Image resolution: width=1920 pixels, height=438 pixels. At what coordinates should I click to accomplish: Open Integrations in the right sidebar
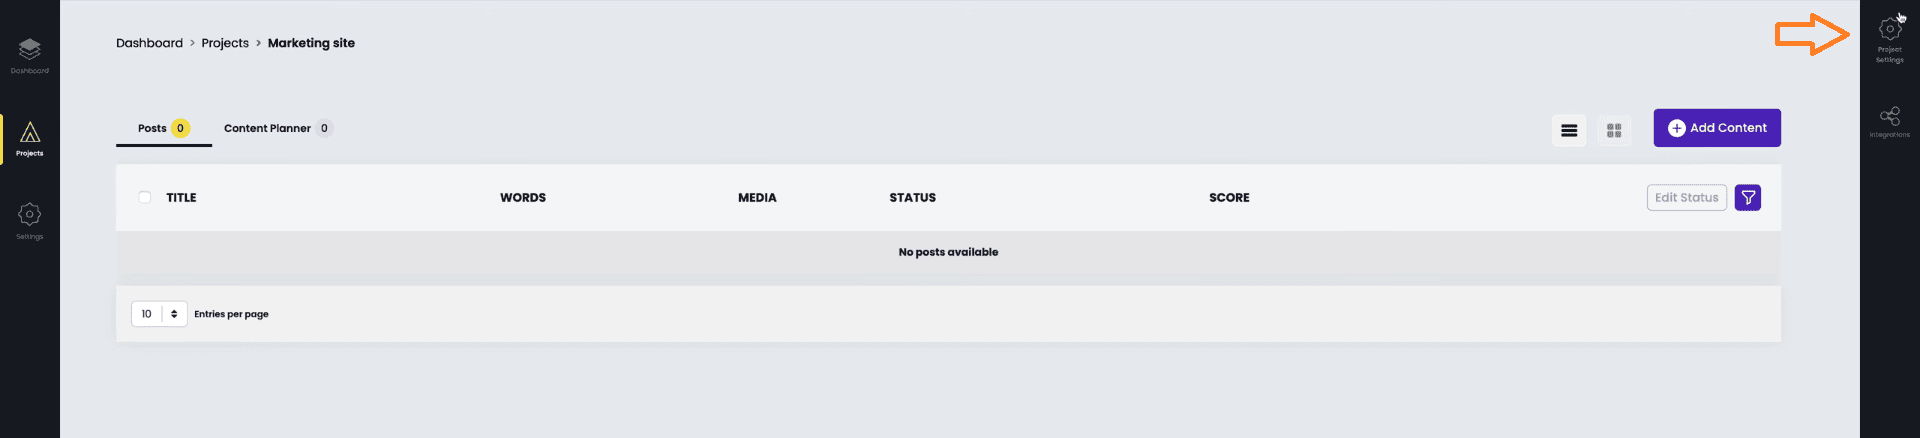point(1889,121)
